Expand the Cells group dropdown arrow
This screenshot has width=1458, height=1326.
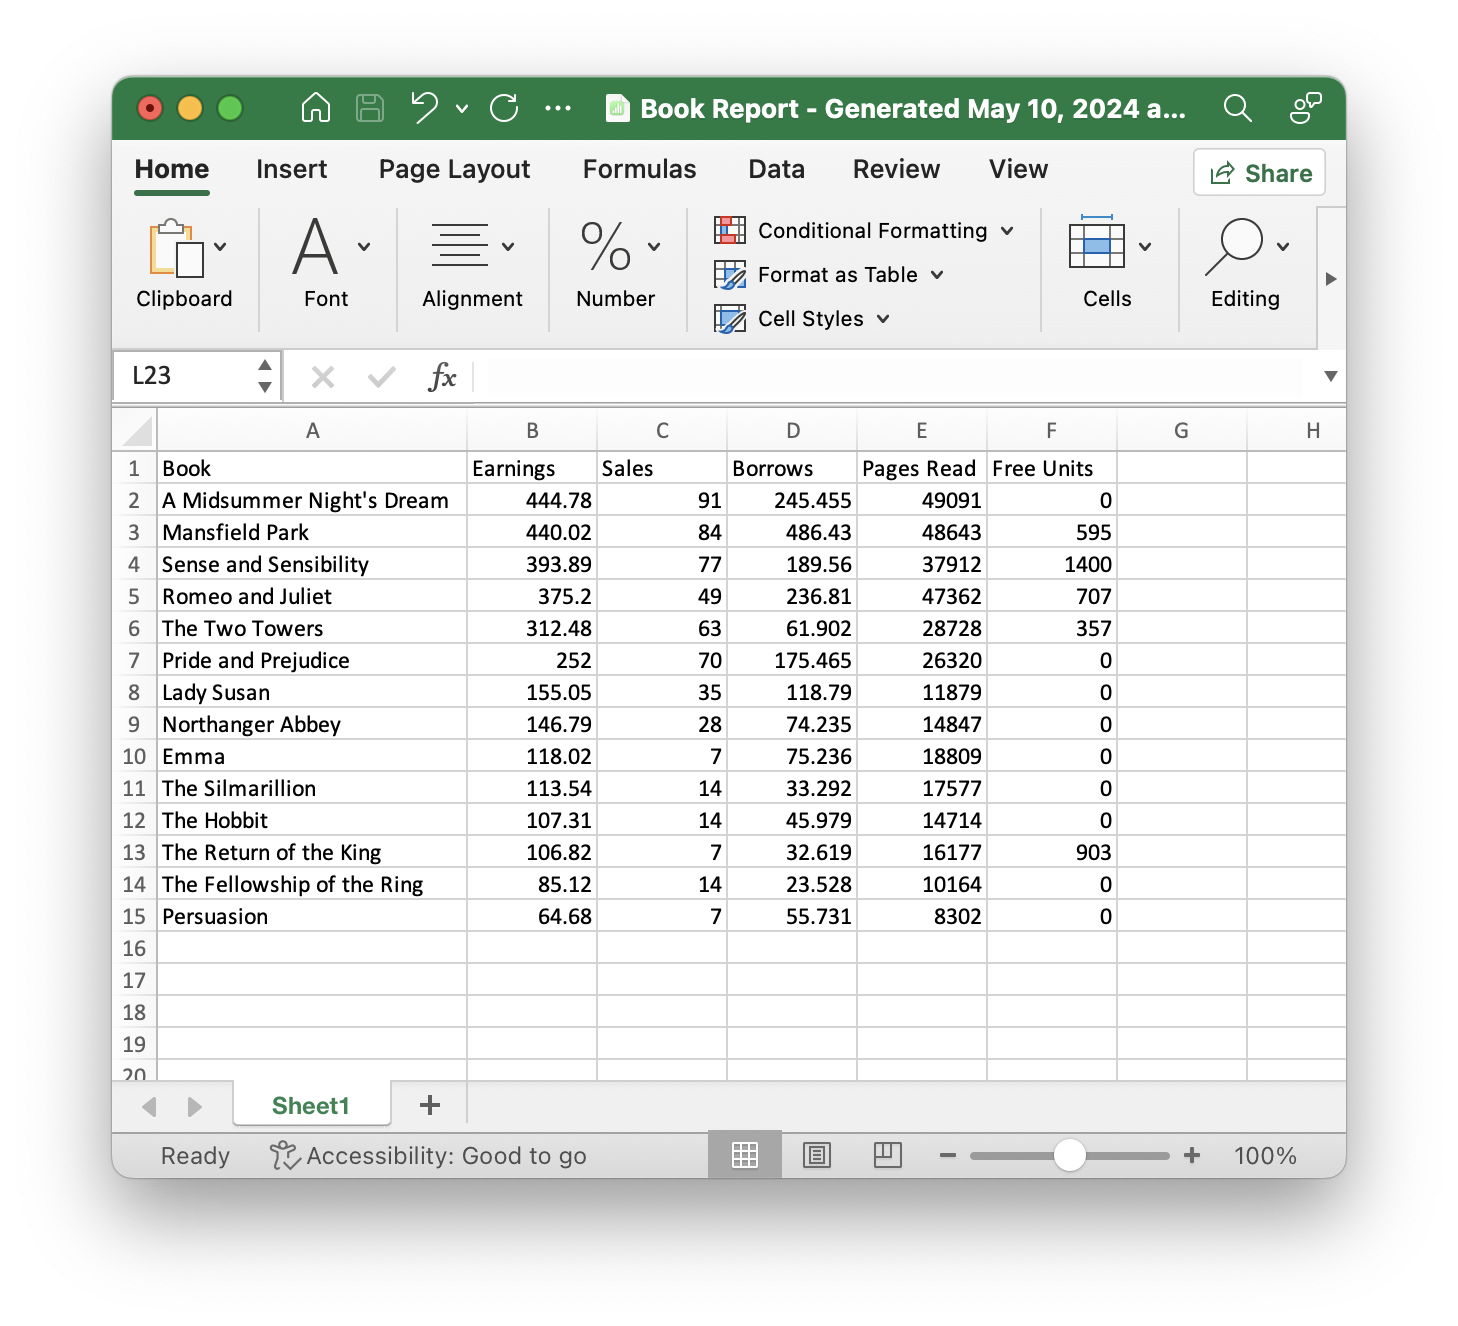point(1145,247)
